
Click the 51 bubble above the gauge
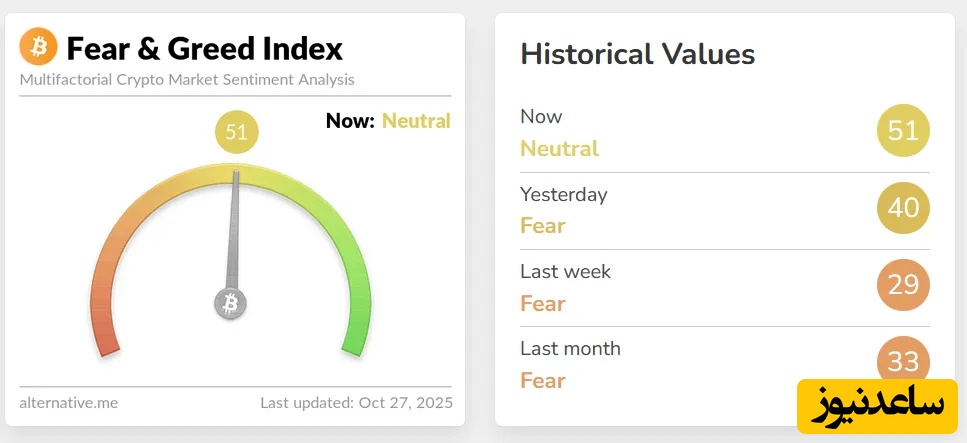pos(237,132)
